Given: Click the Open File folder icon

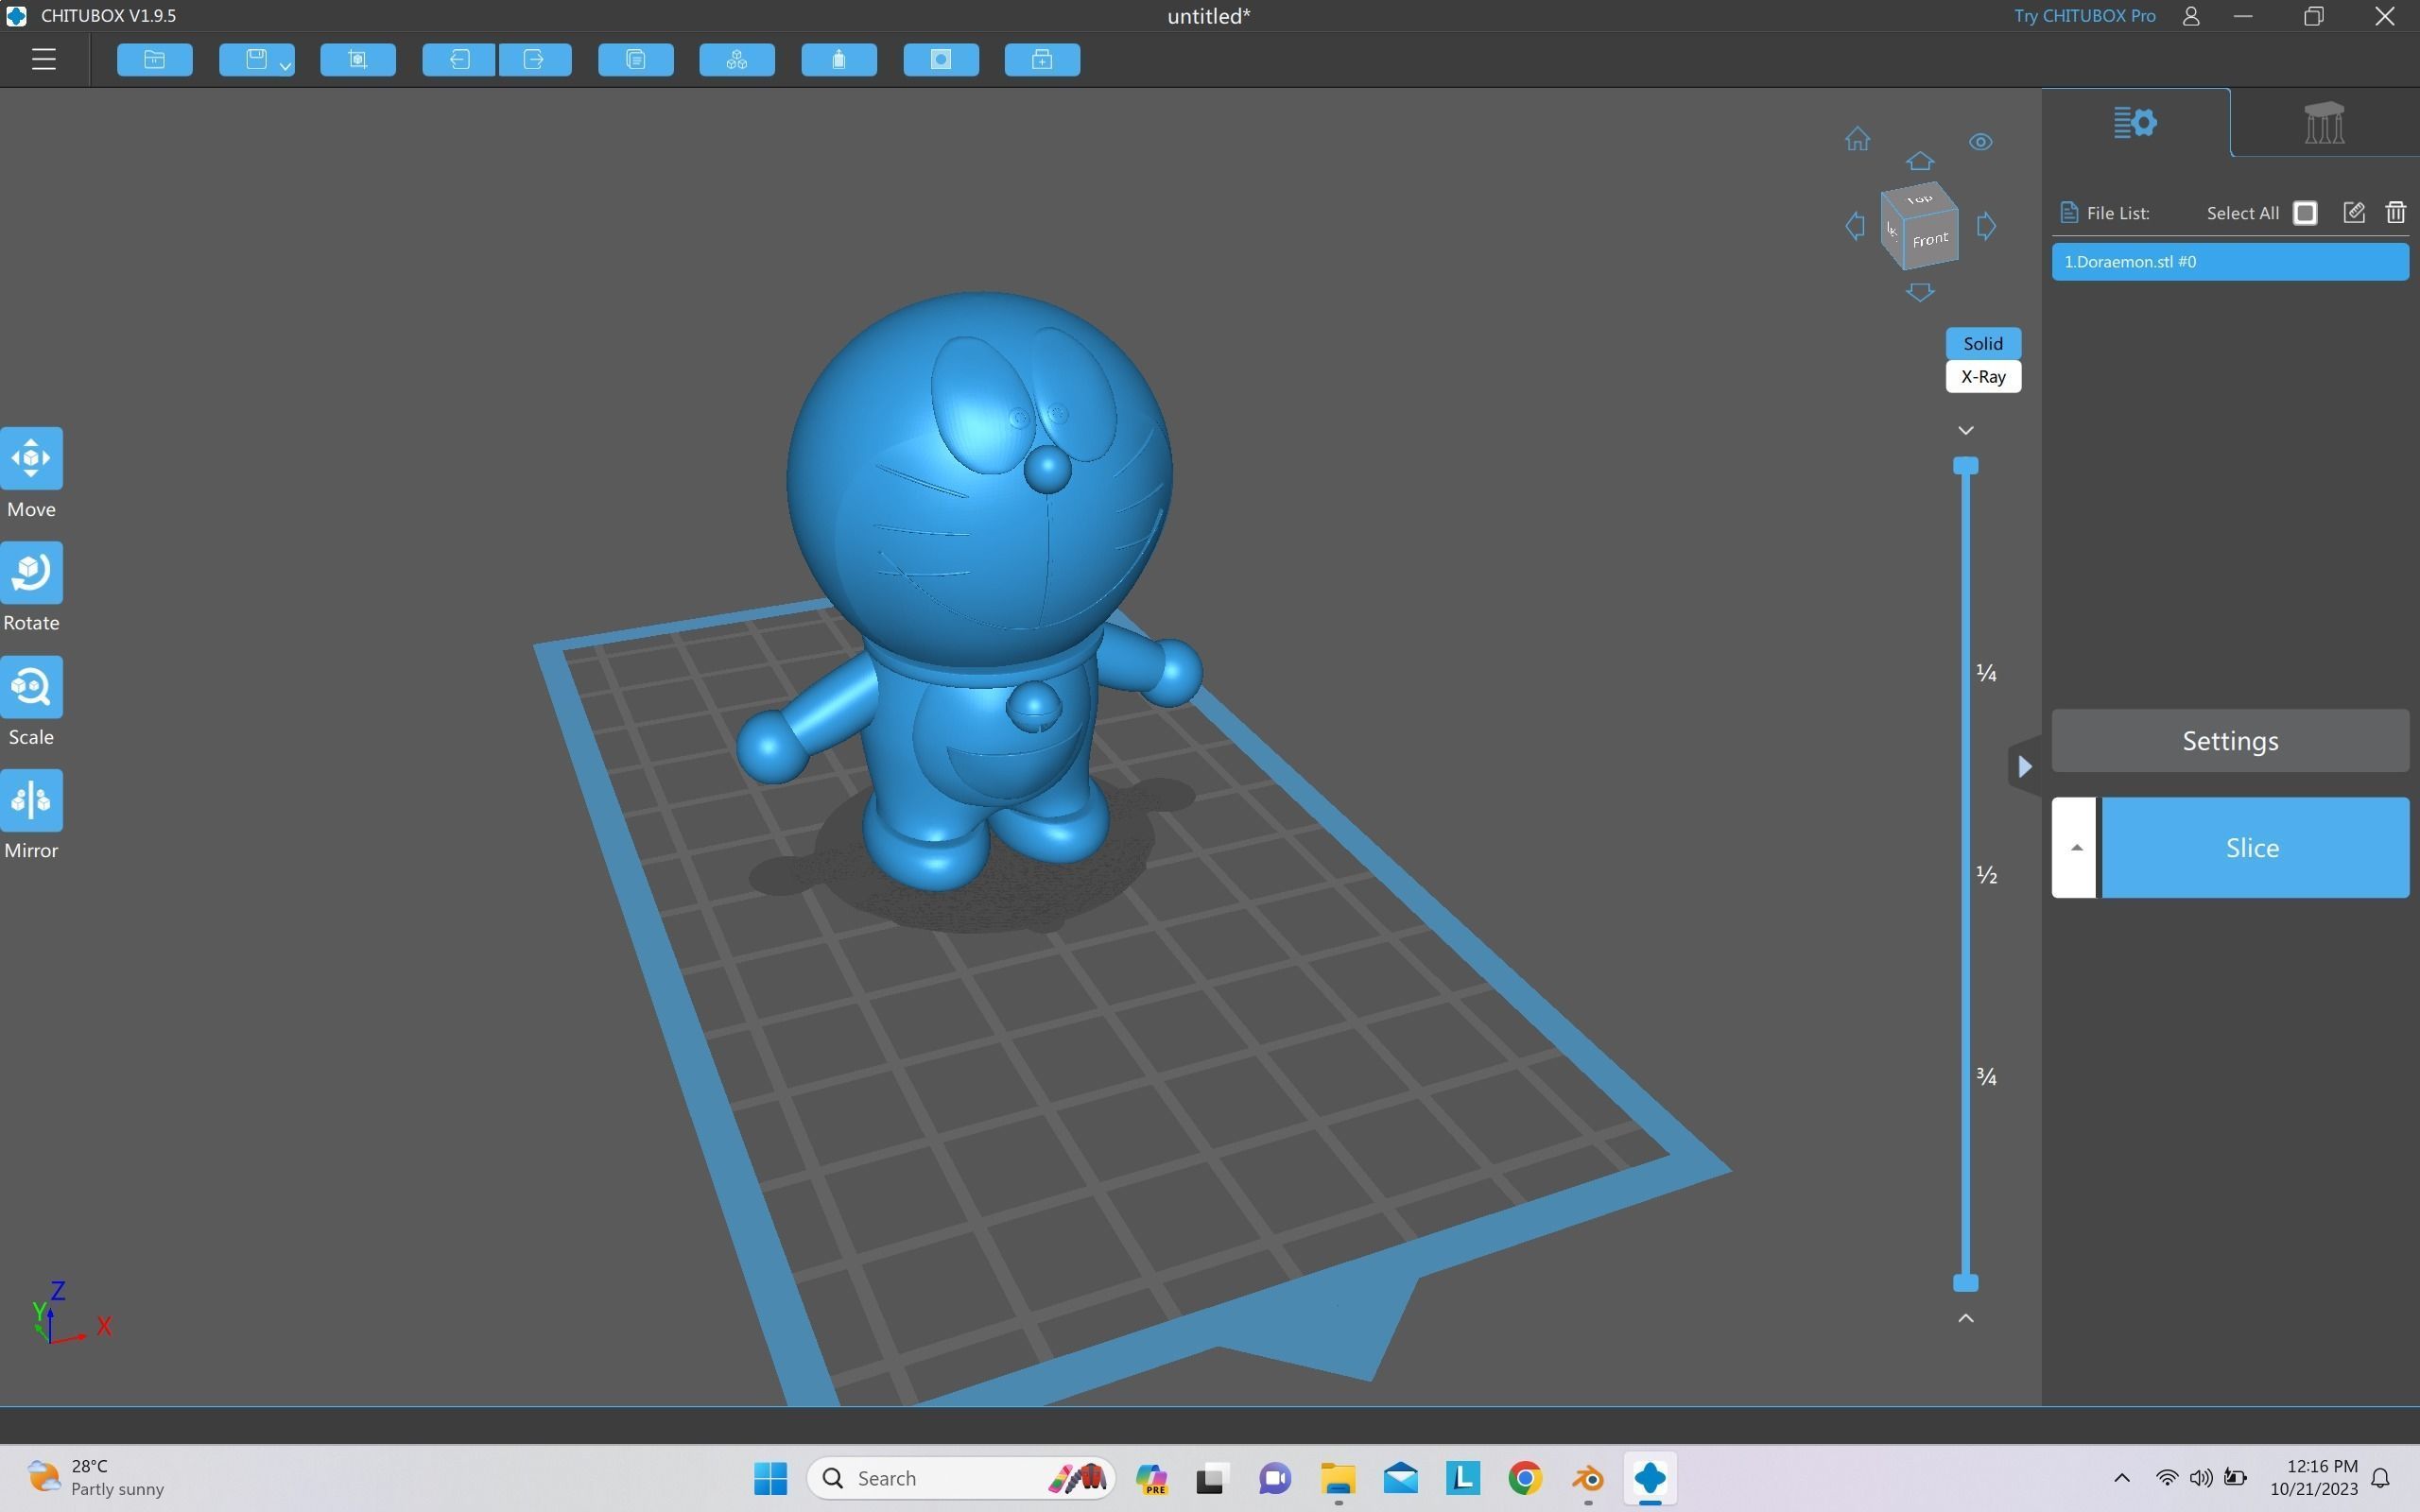Looking at the screenshot, I should 154,59.
